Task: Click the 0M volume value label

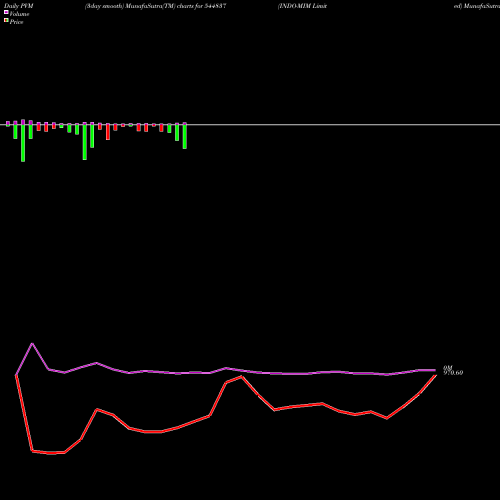Action: pyautogui.click(x=448, y=368)
